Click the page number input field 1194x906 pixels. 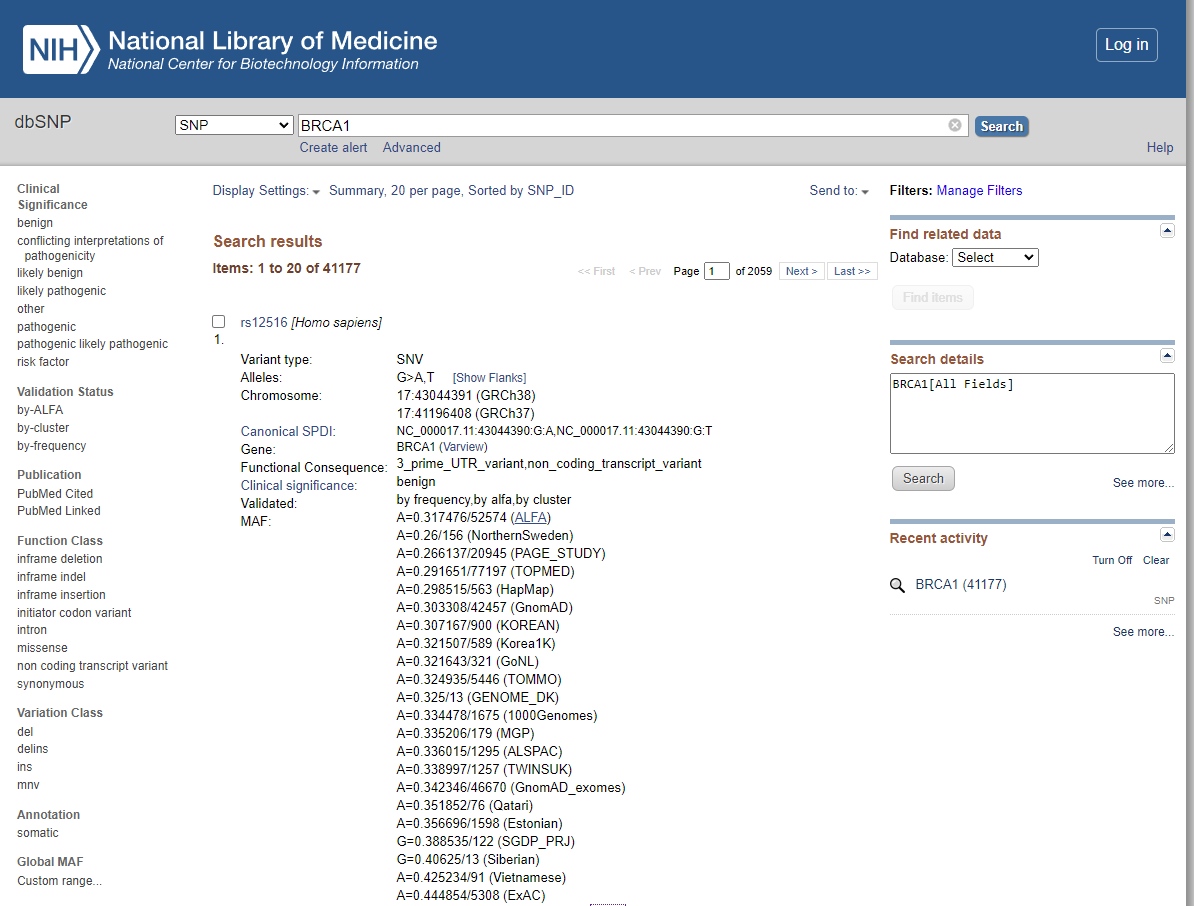coord(717,271)
